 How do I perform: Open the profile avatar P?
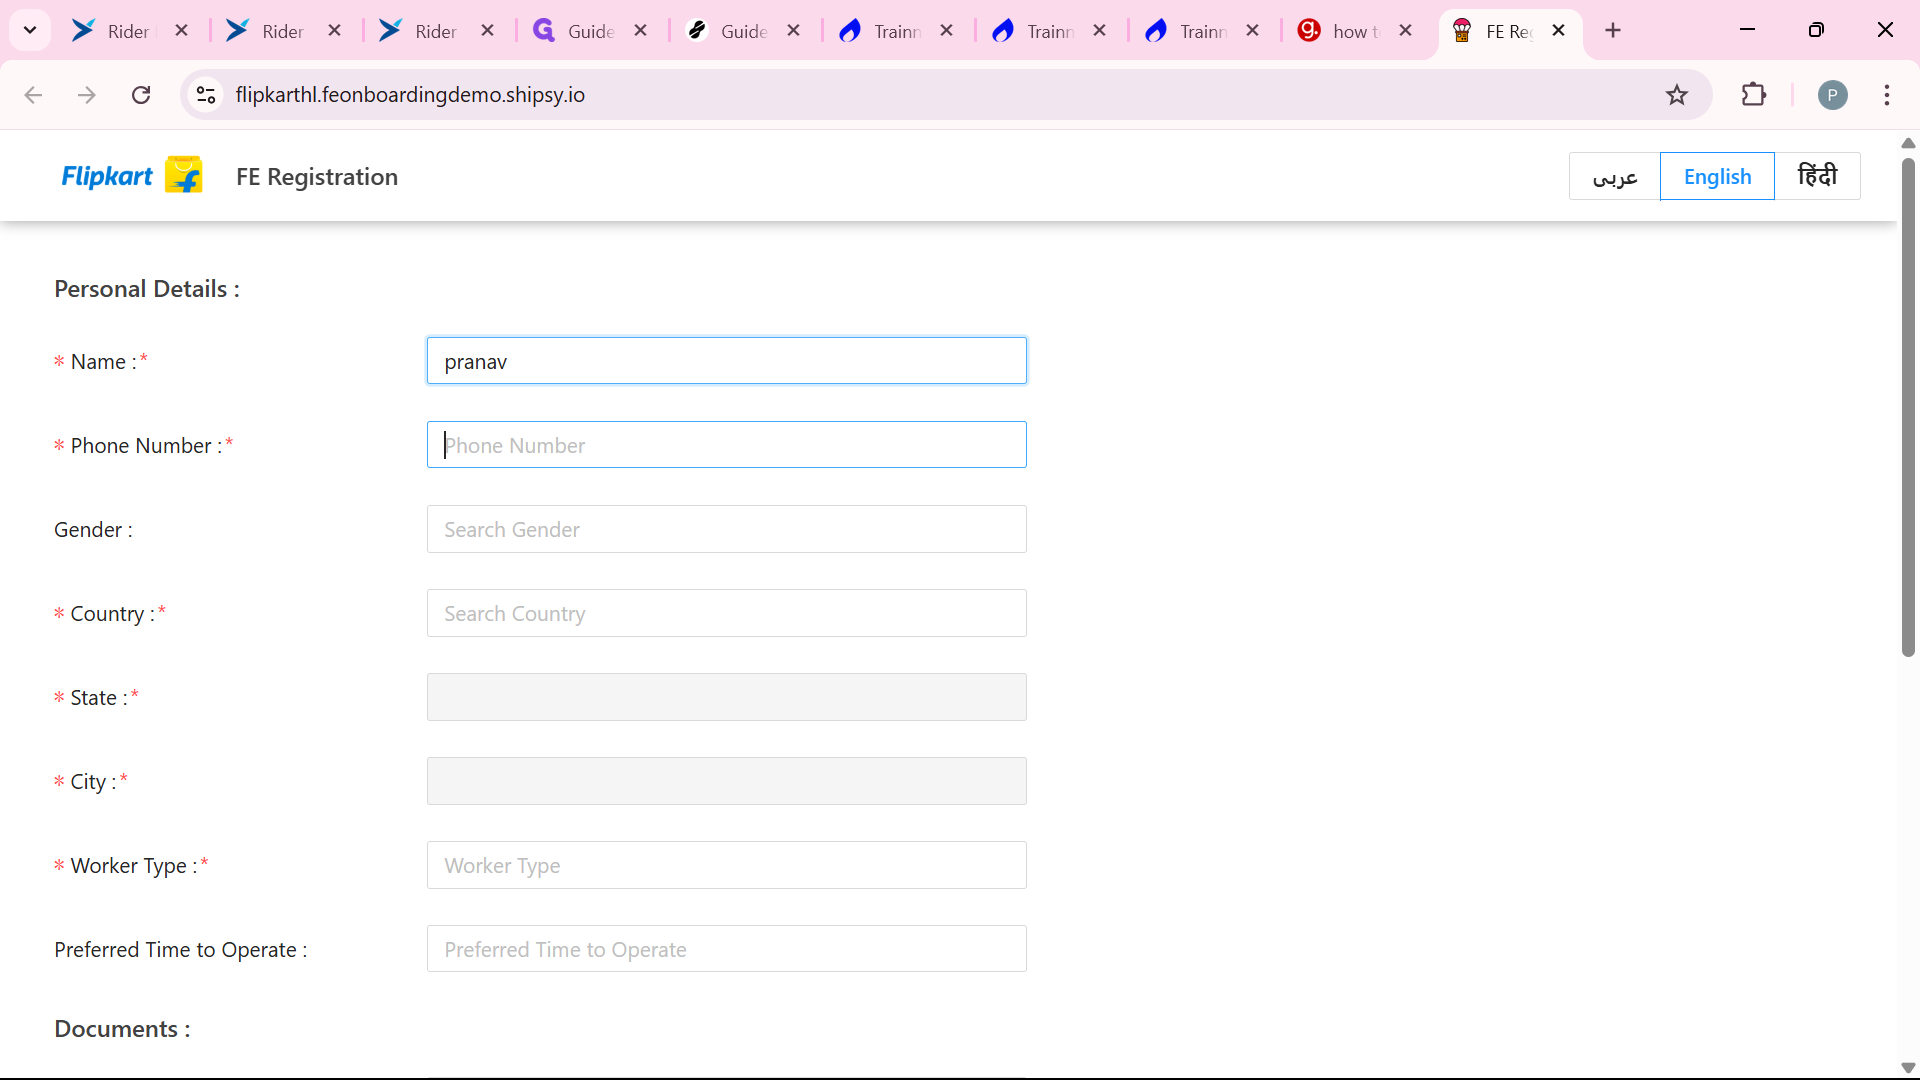tap(1832, 95)
